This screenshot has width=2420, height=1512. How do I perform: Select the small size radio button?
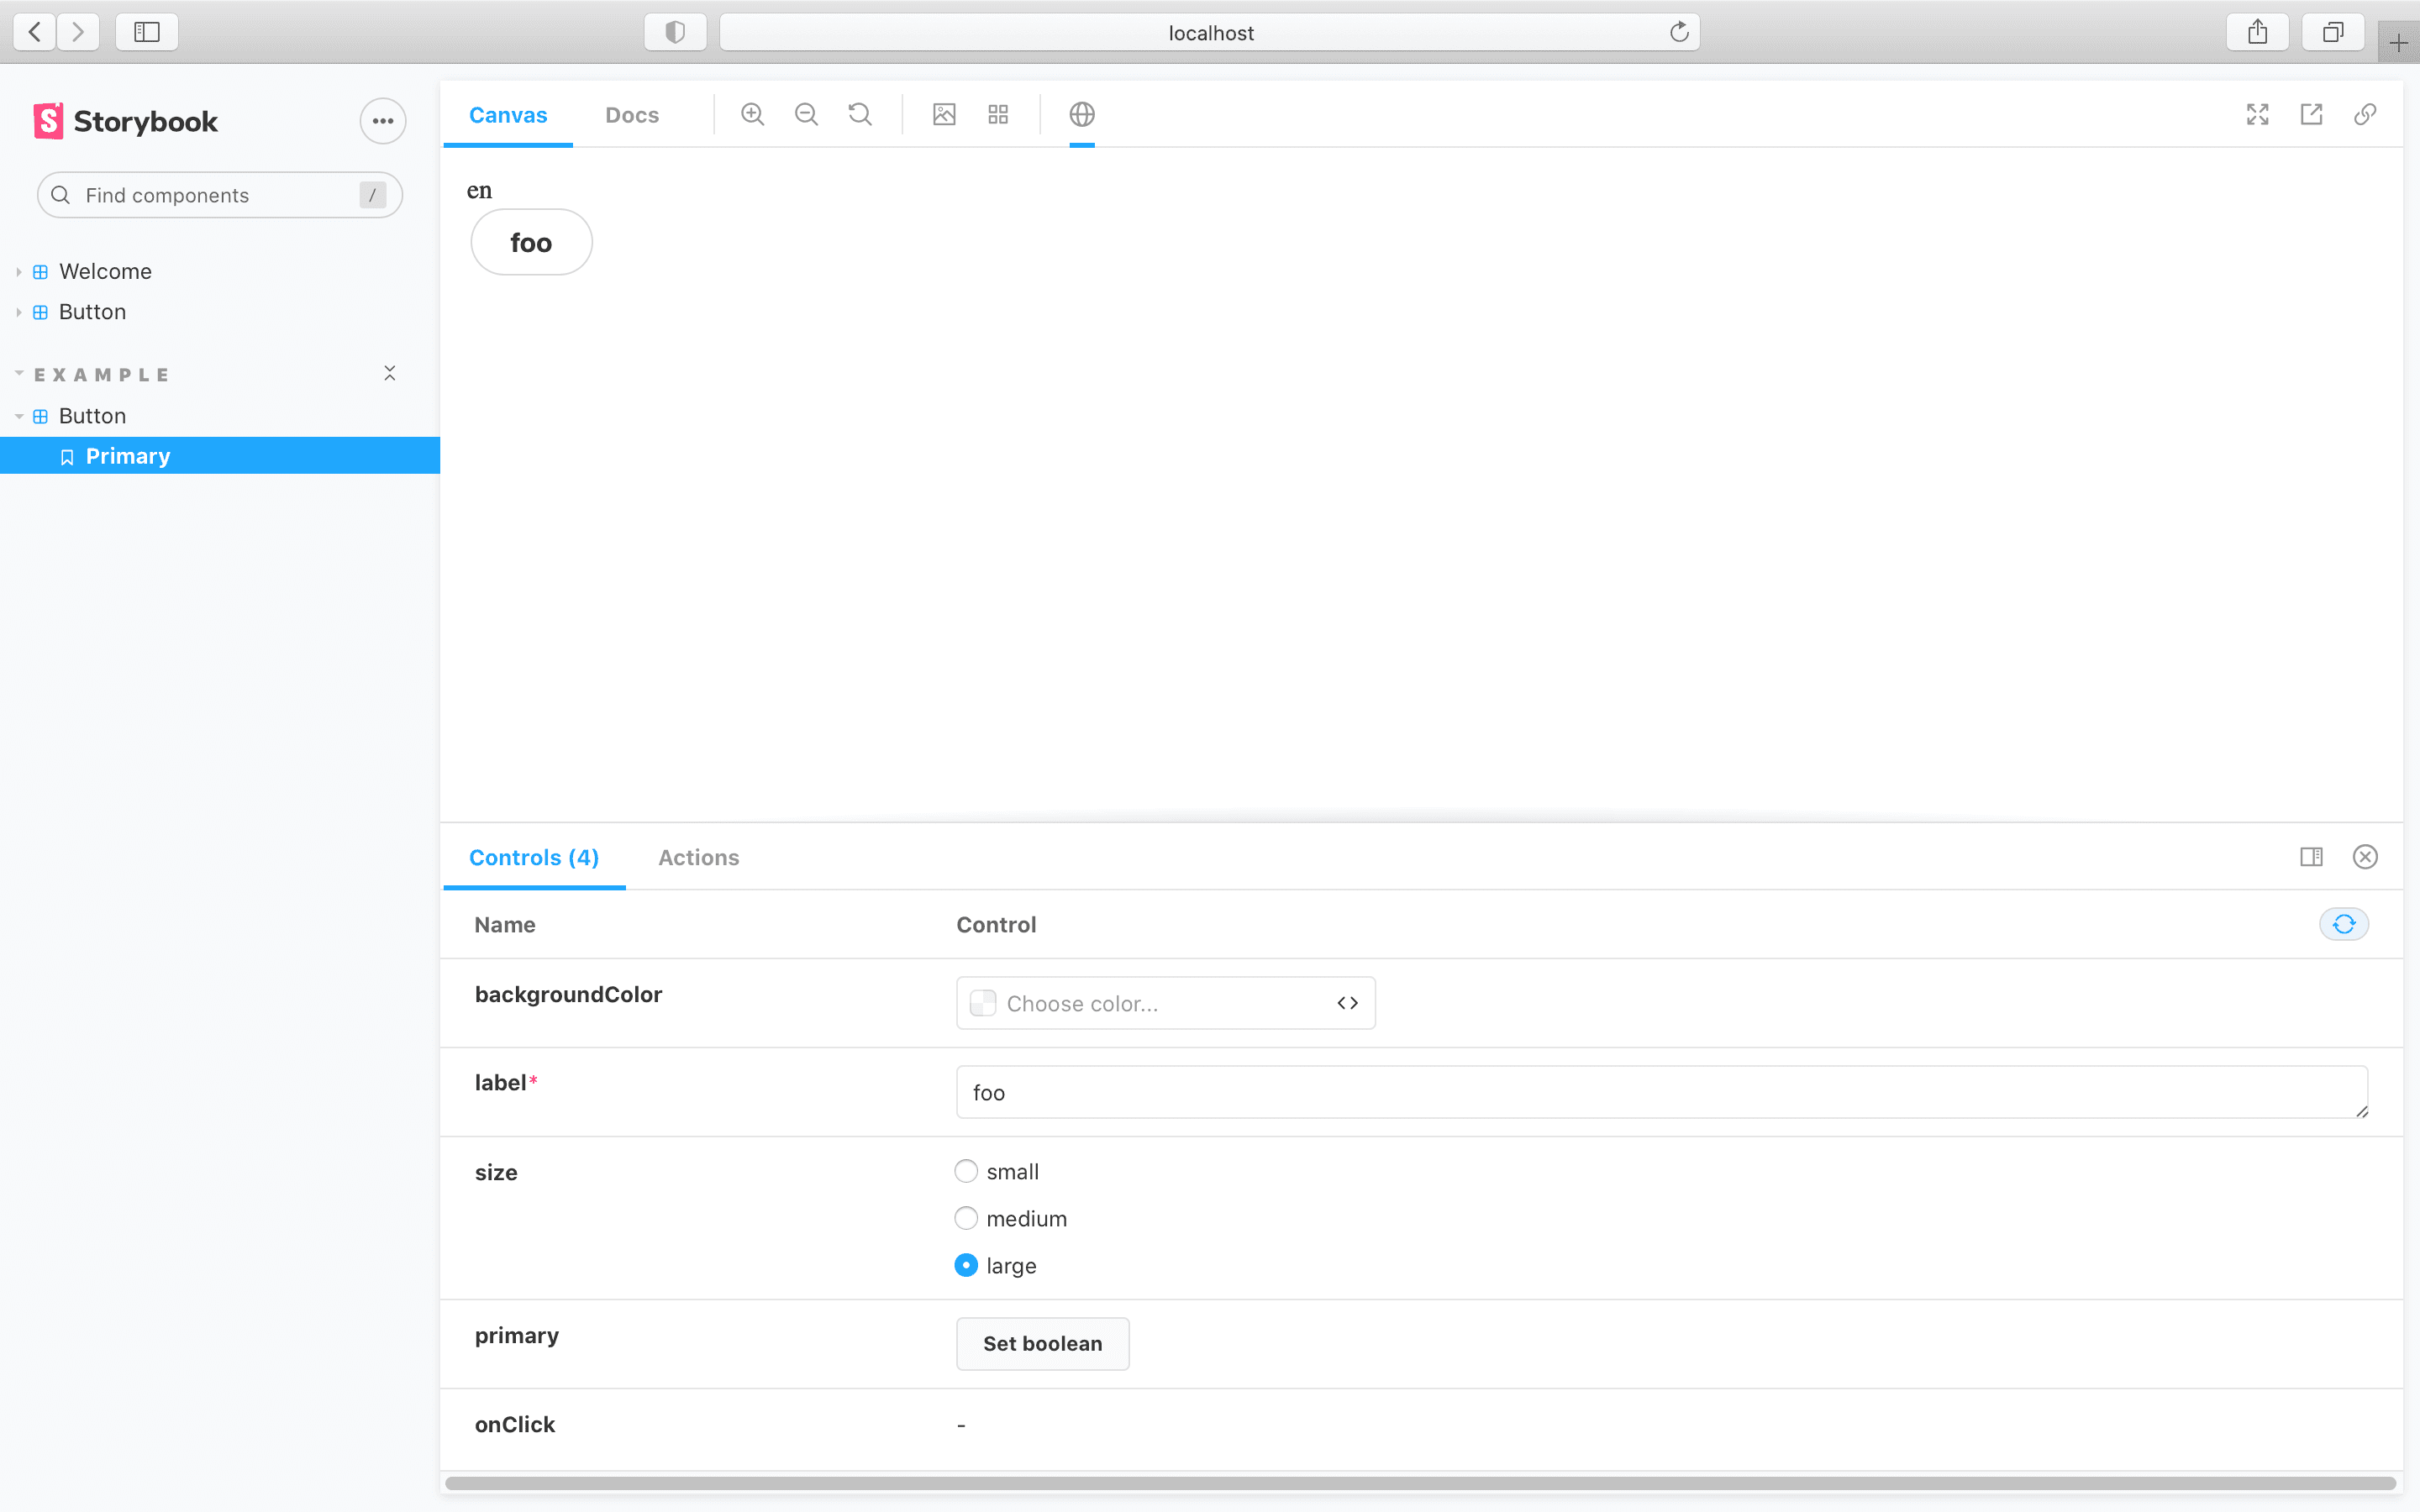965,1168
